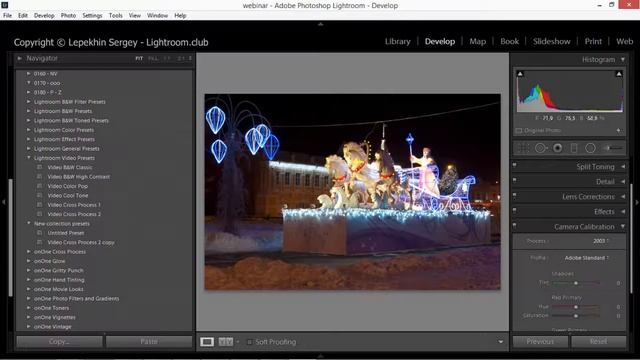
Task: Expand the Navigator panel
Action: click(19, 58)
